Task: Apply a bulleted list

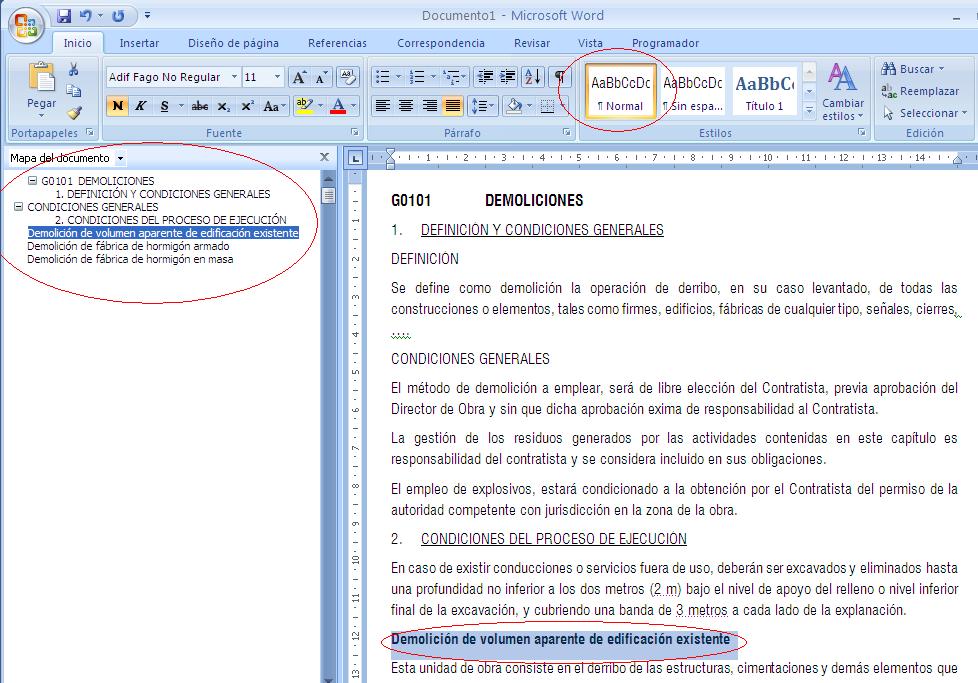Action: coord(382,77)
